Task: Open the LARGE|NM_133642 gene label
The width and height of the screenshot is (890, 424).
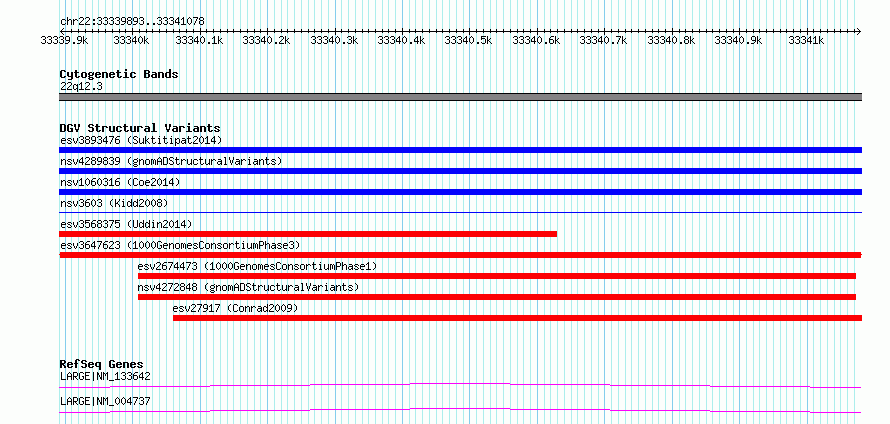Action: (x=105, y=376)
